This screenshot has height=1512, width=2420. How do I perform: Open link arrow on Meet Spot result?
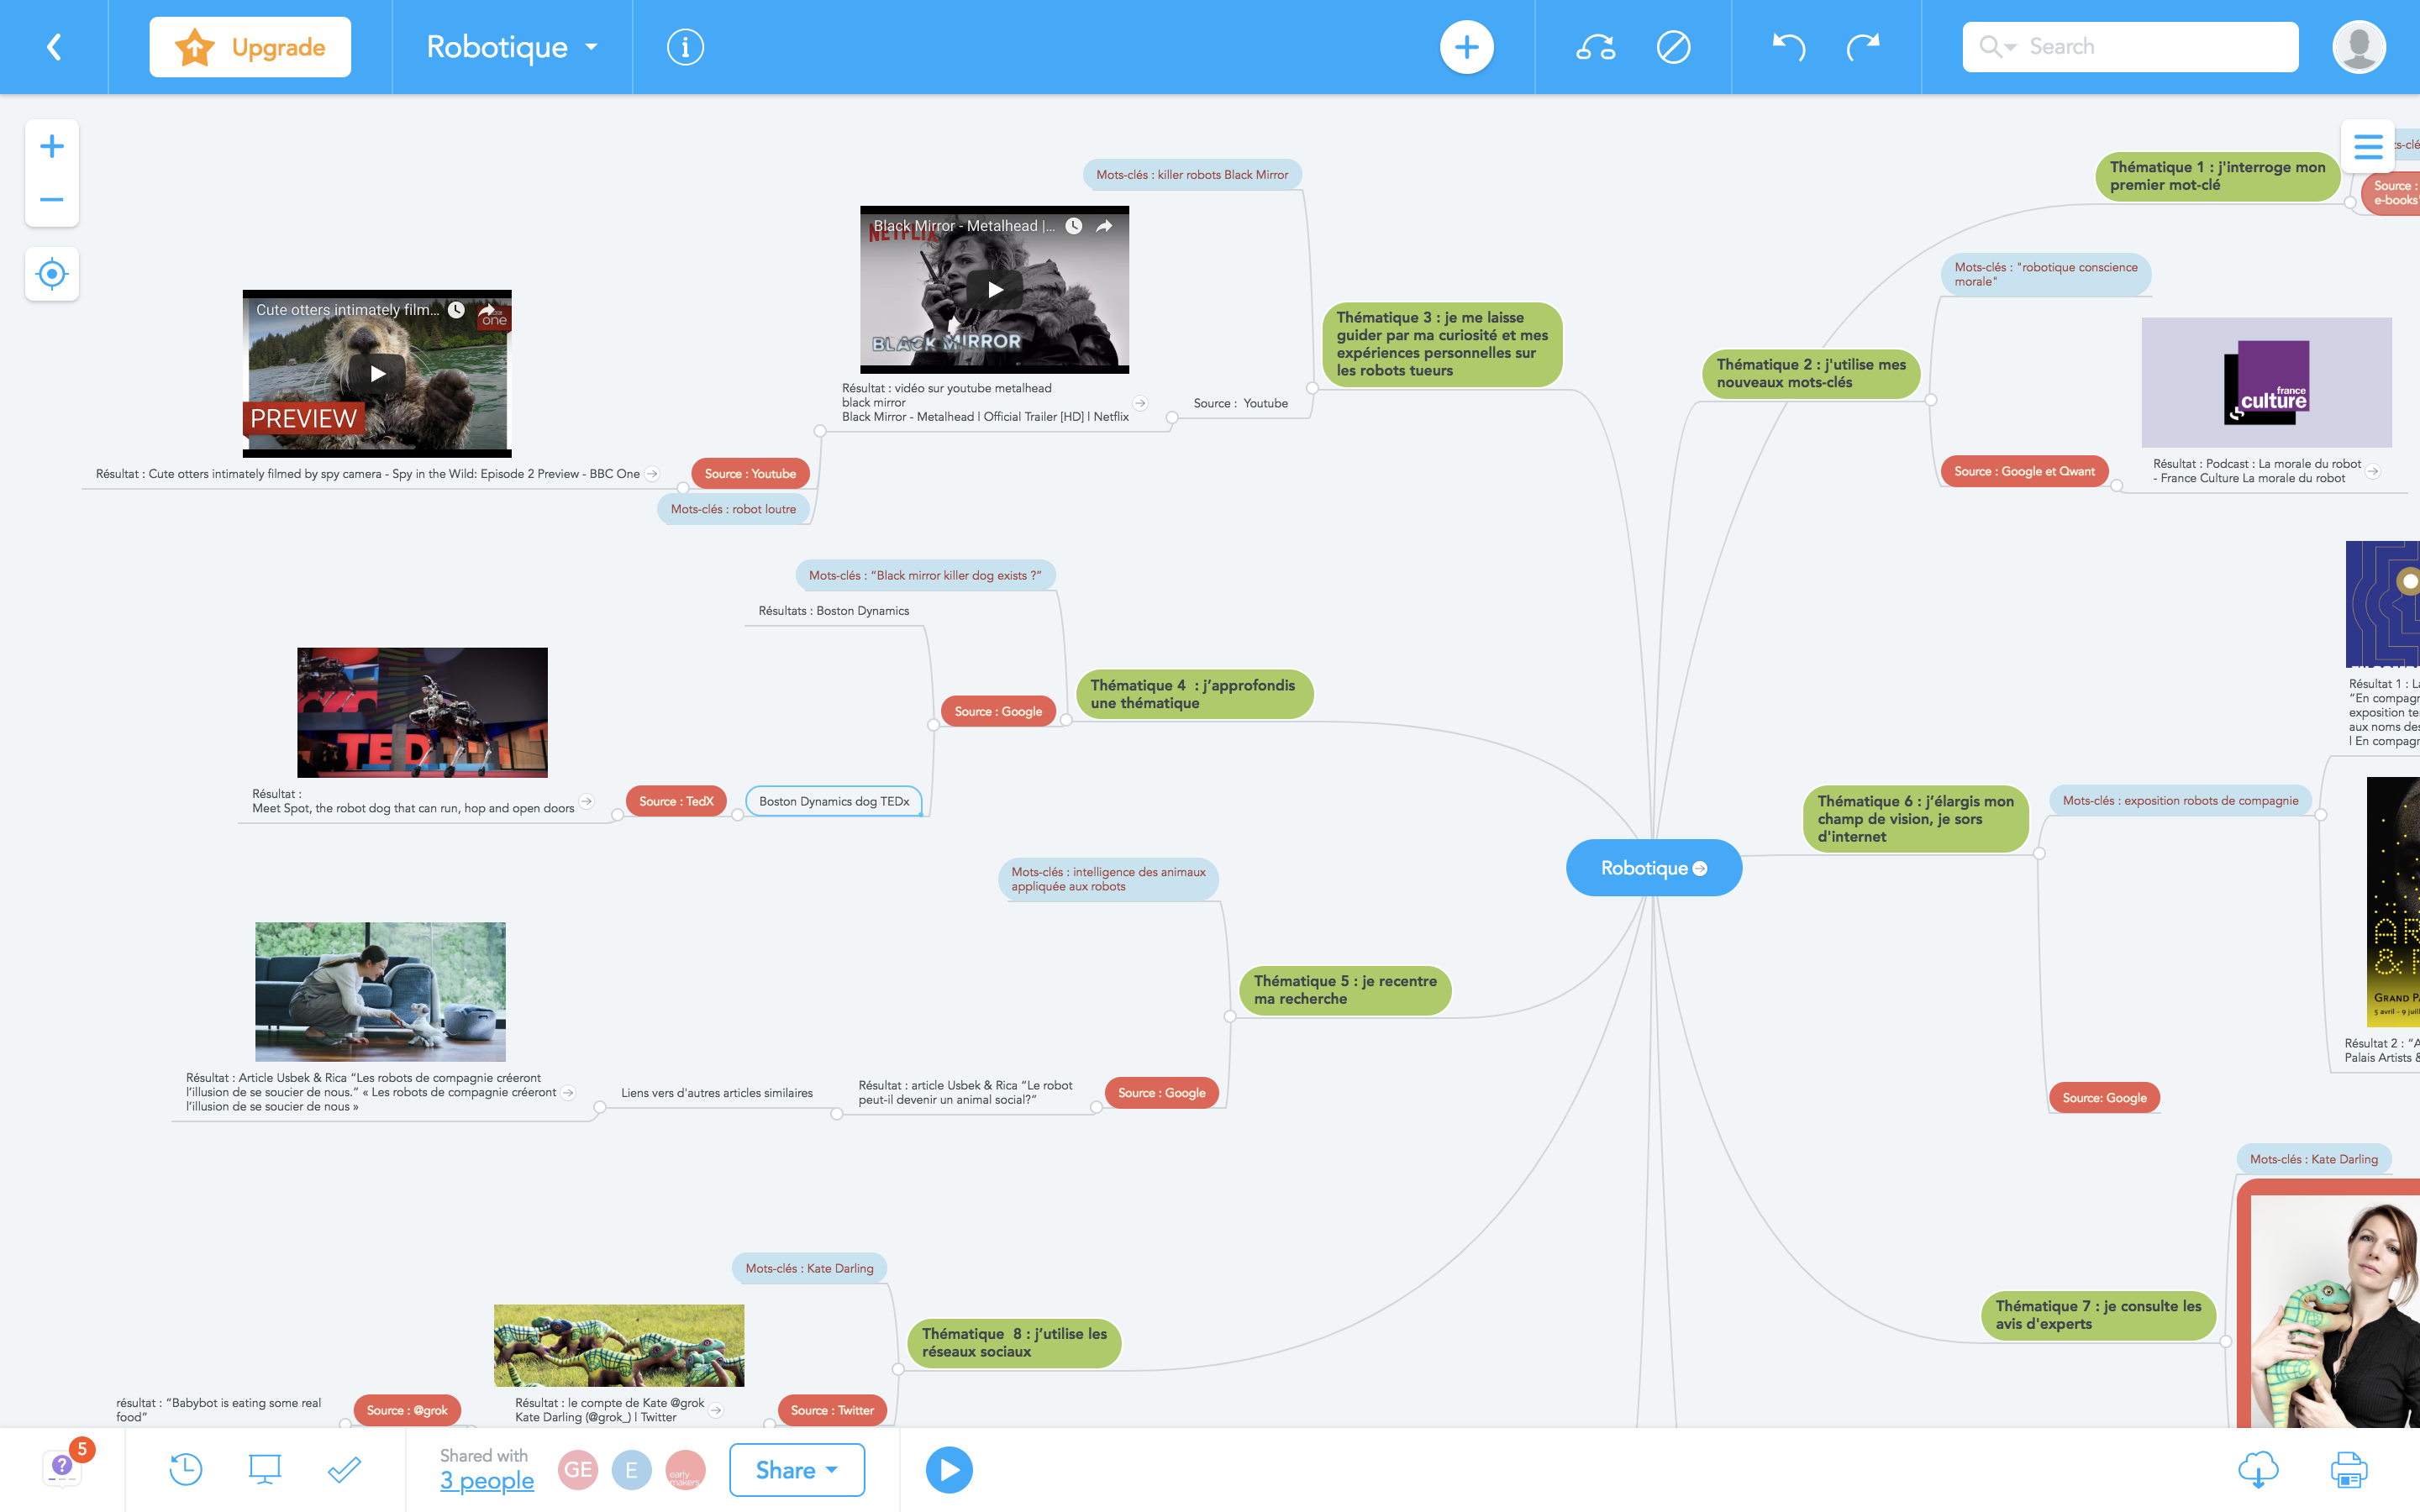[587, 802]
